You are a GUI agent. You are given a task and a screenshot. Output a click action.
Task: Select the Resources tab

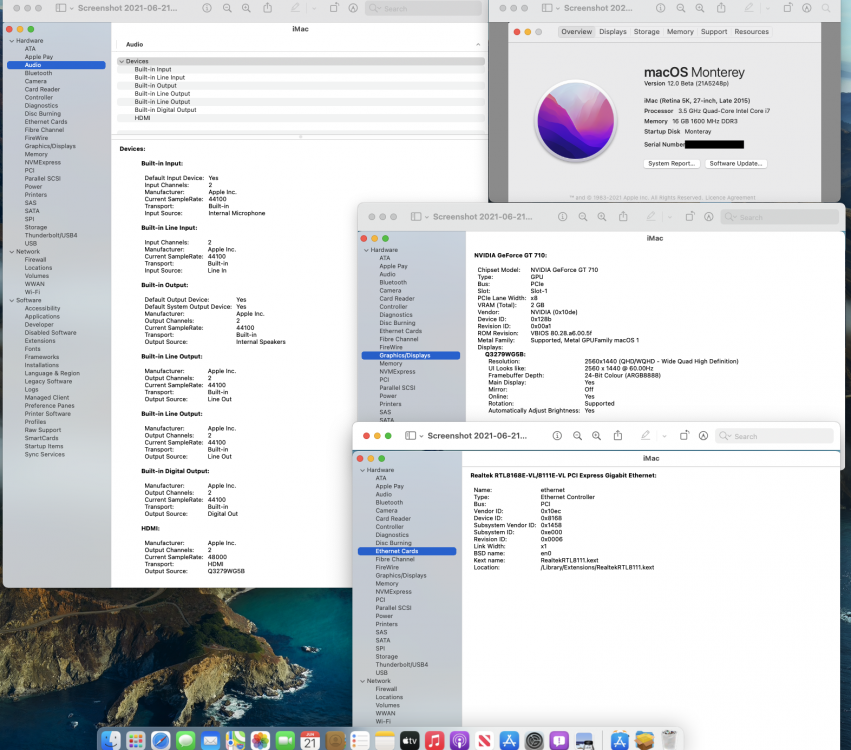point(751,31)
